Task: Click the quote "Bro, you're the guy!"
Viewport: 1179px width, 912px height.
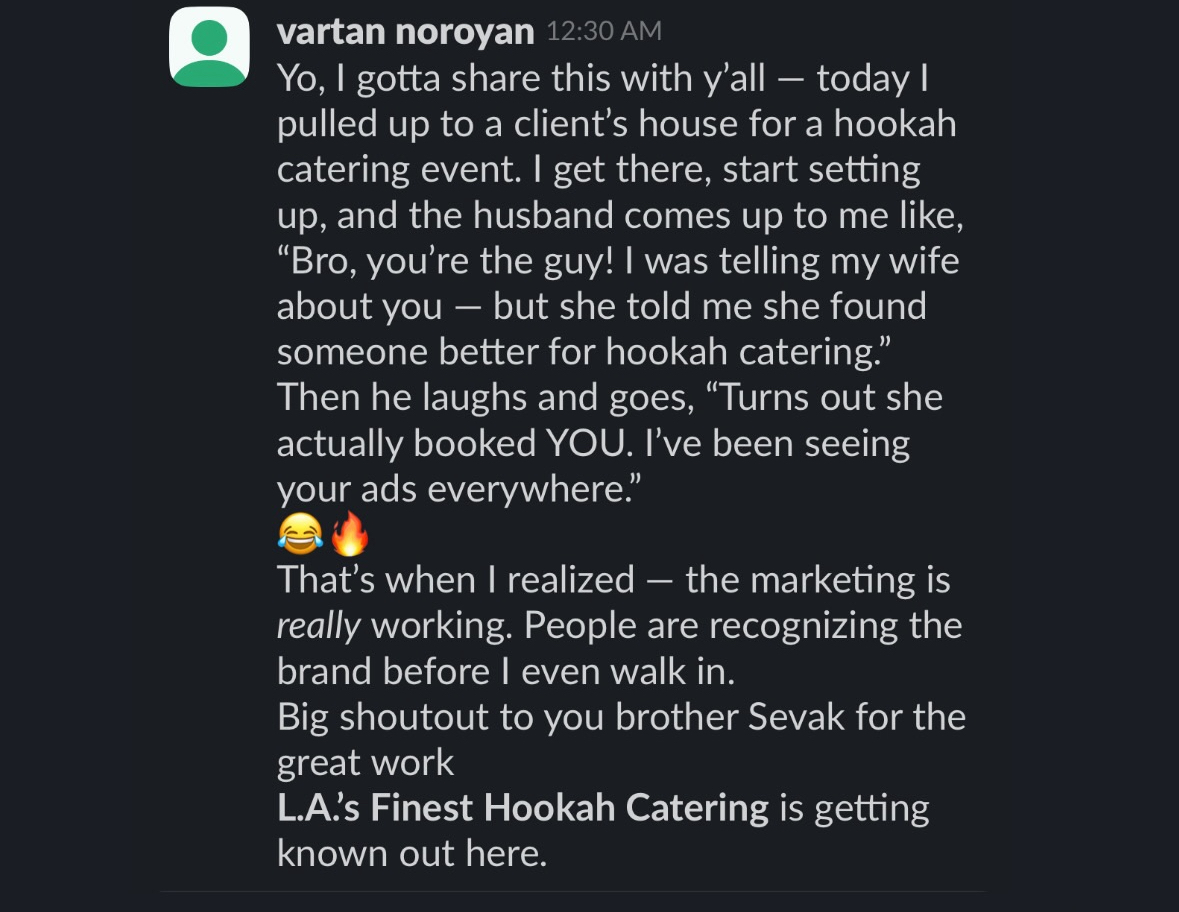Action: (445, 262)
